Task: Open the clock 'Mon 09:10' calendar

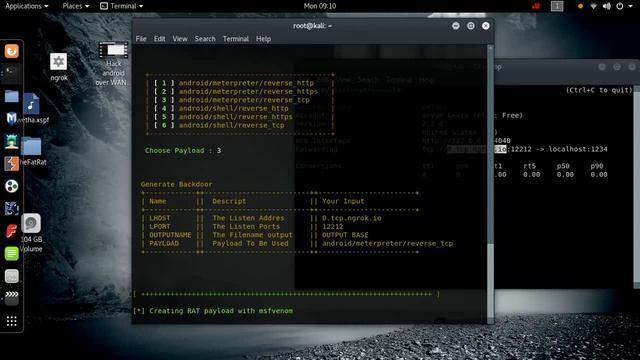Action: [320, 6]
